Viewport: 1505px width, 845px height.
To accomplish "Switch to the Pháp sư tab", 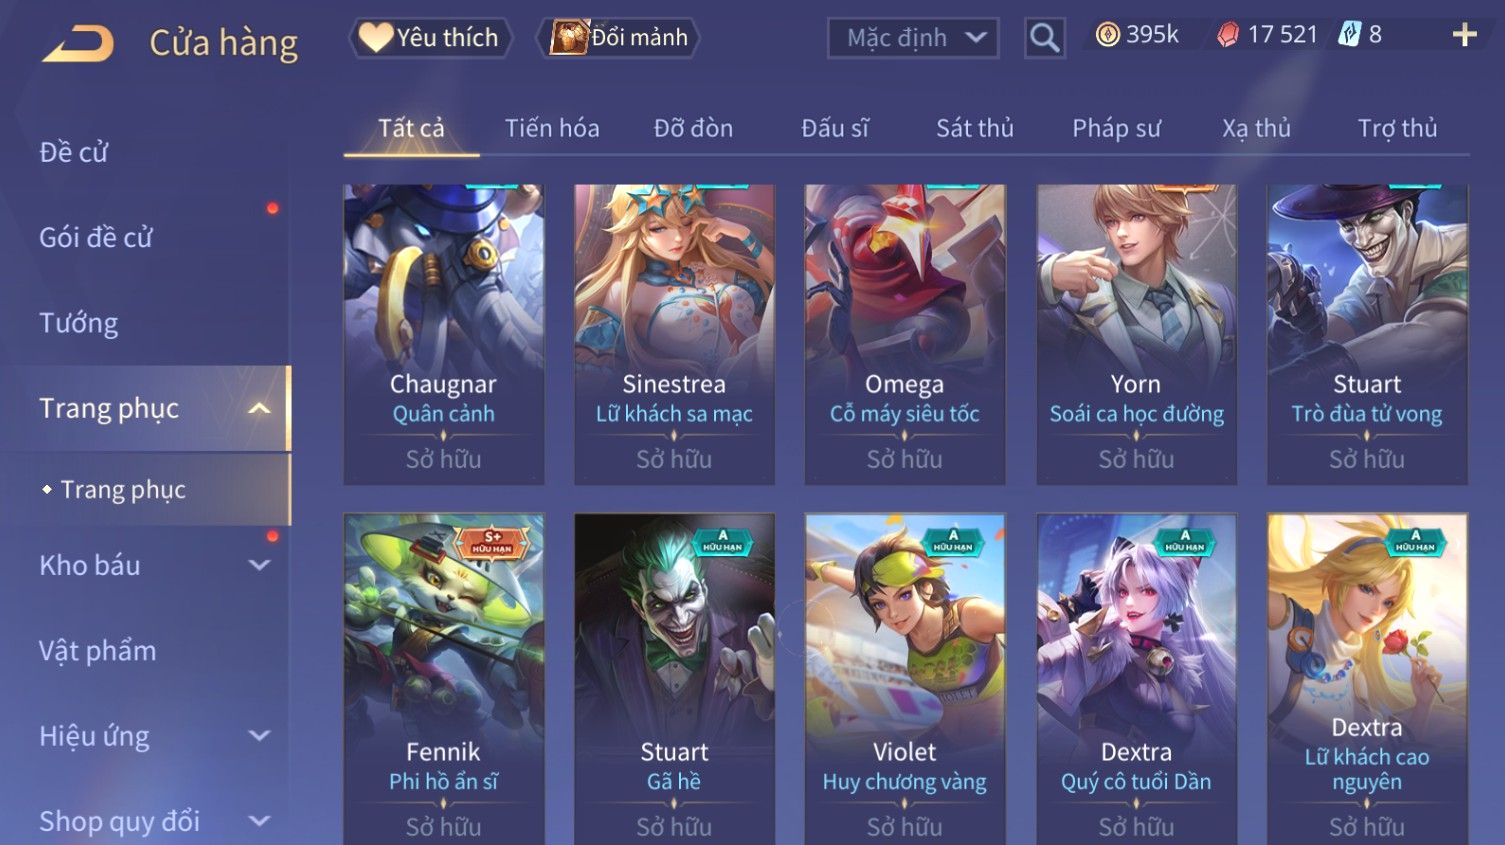I will [x=1116, y=128].
